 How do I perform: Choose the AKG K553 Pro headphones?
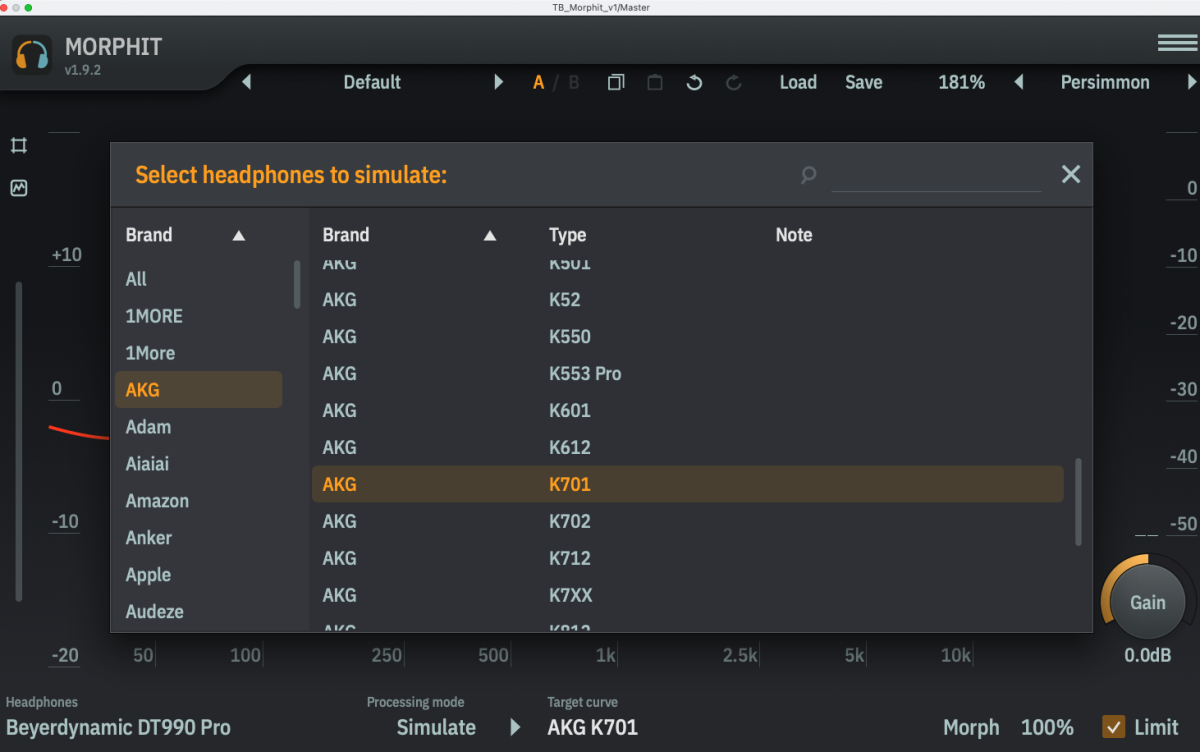coord(687,374)
